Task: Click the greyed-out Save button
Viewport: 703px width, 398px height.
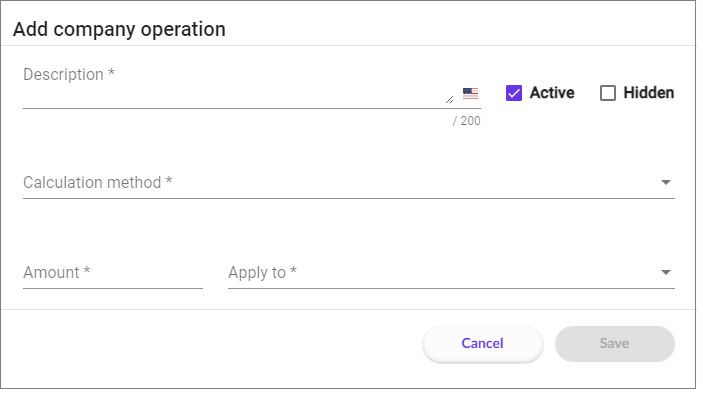Action: 615,344
